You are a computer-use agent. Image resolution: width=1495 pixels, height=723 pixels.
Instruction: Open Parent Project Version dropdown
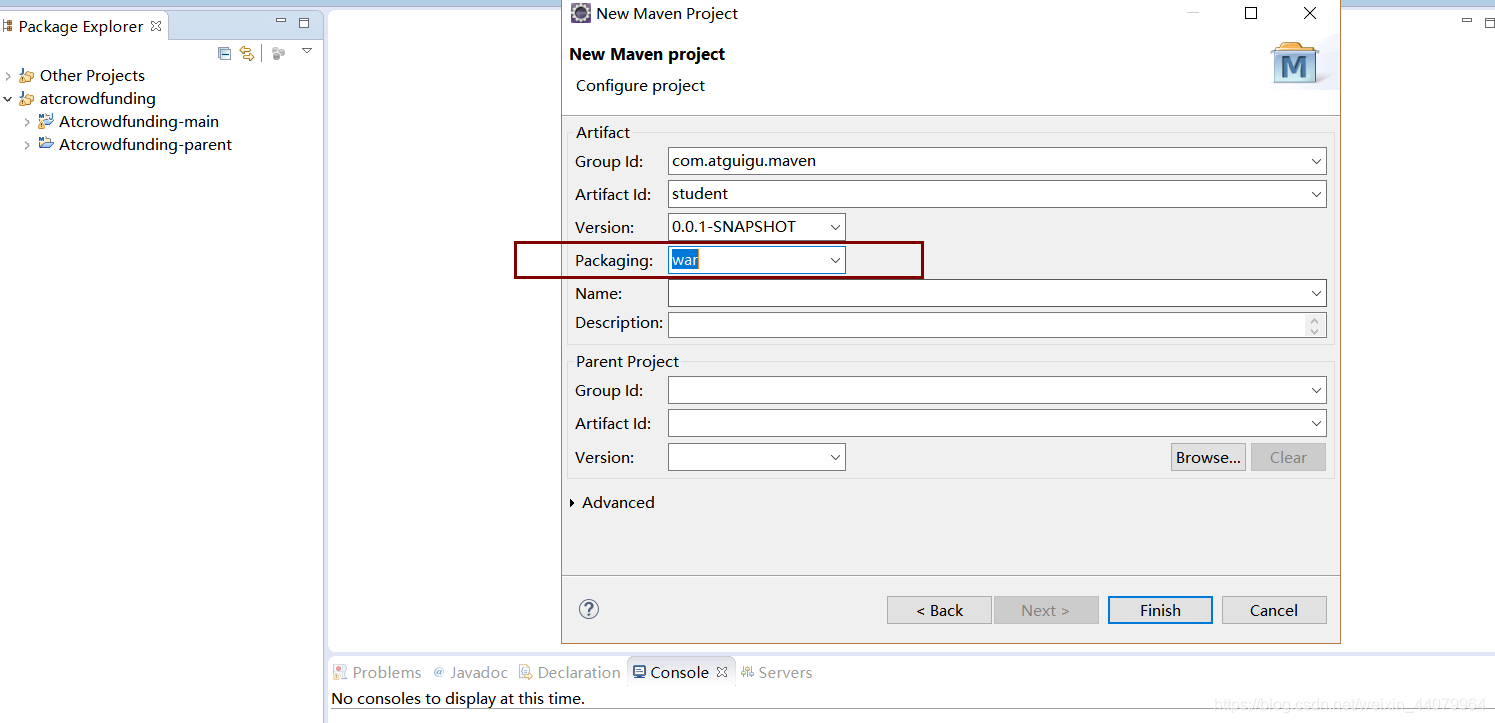coord(835,457)
